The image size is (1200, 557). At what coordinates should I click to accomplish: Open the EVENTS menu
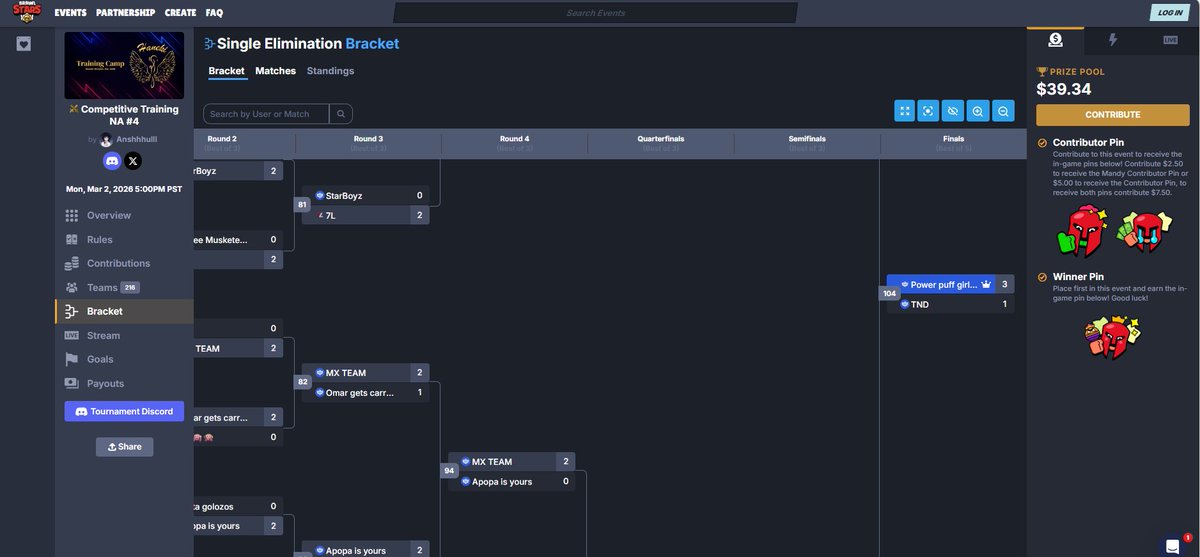pos(70,13)
